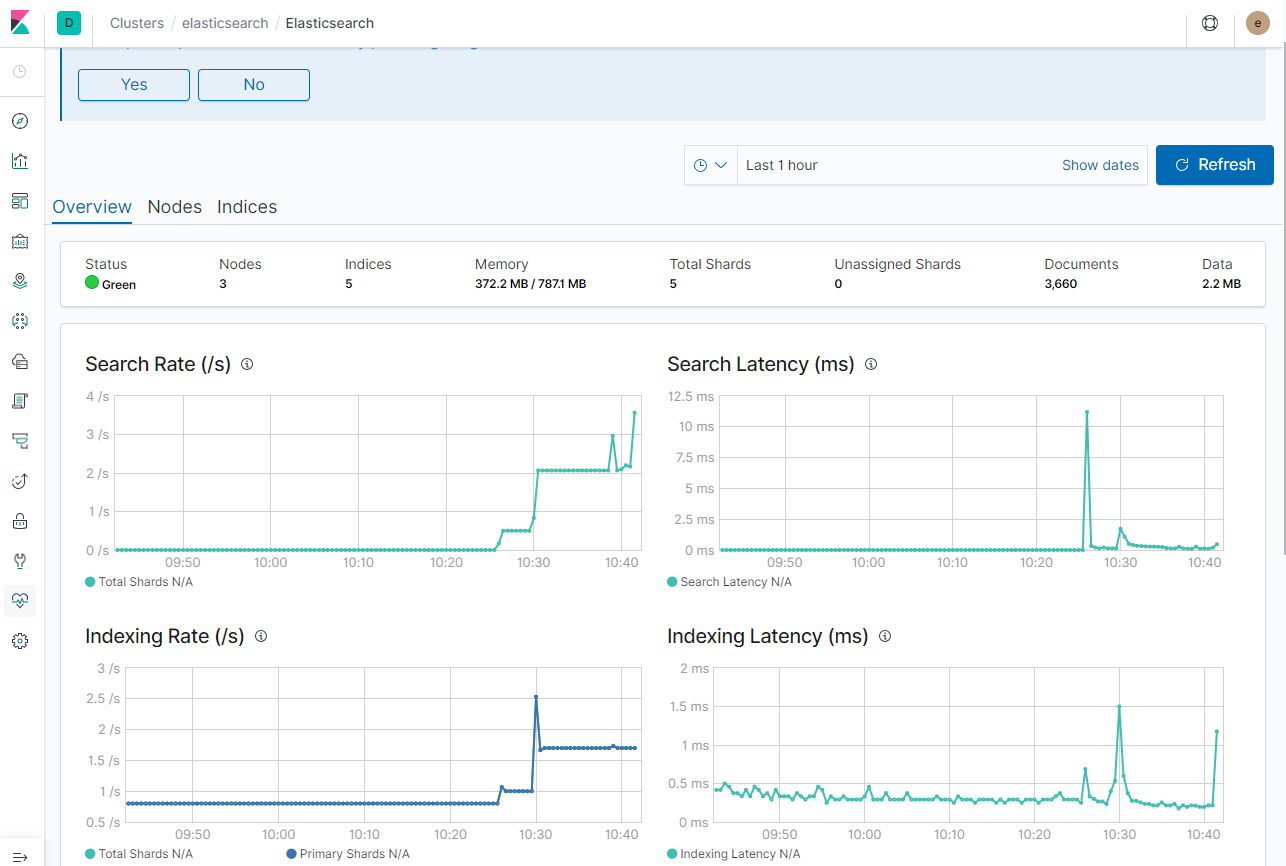Click the 'Search Rate (/s)' chart title
This screenshot has height=866, width=1286.
tap(158, 364)
